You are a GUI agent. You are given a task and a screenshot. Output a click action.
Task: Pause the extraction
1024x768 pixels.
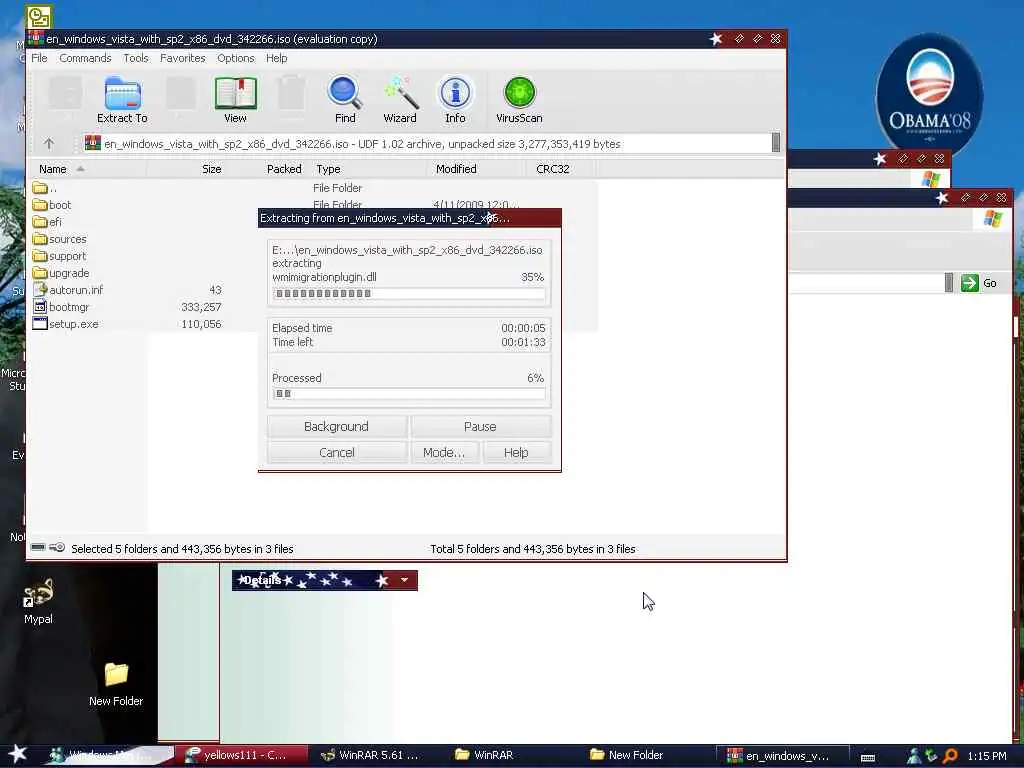480,426
